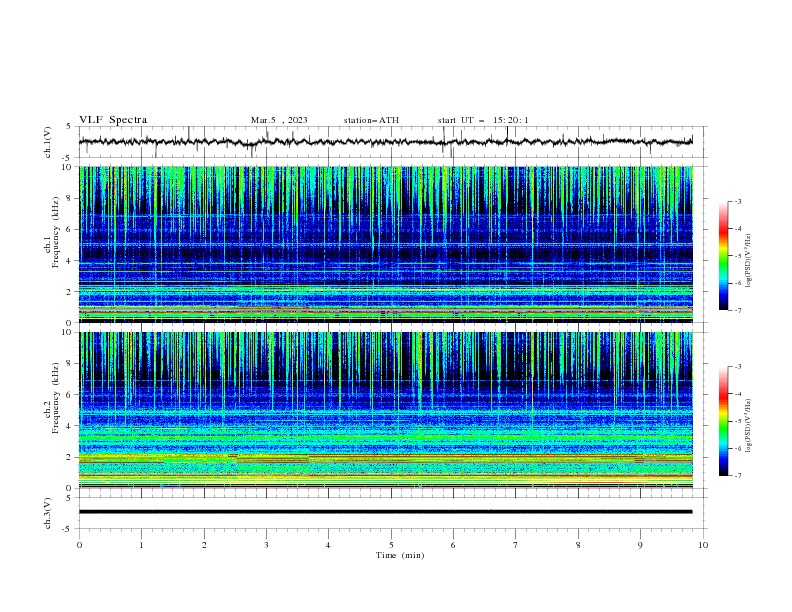Screen dimensions: 792x612
Task: Click the "-5" tick of the ch.3(V) axis
Action: click(x=68, y=529)
